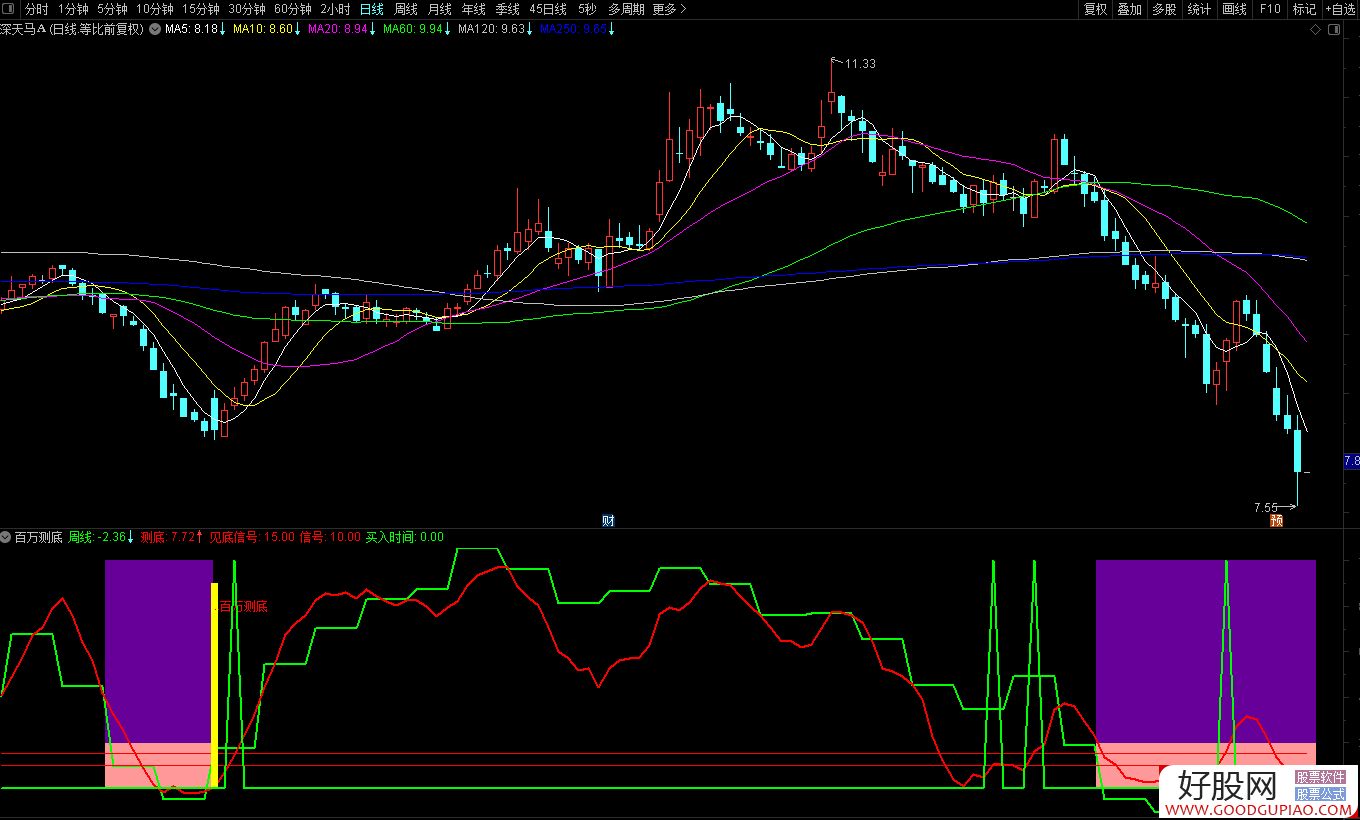
Task: Click the 多股 button
Action: 1164,9
